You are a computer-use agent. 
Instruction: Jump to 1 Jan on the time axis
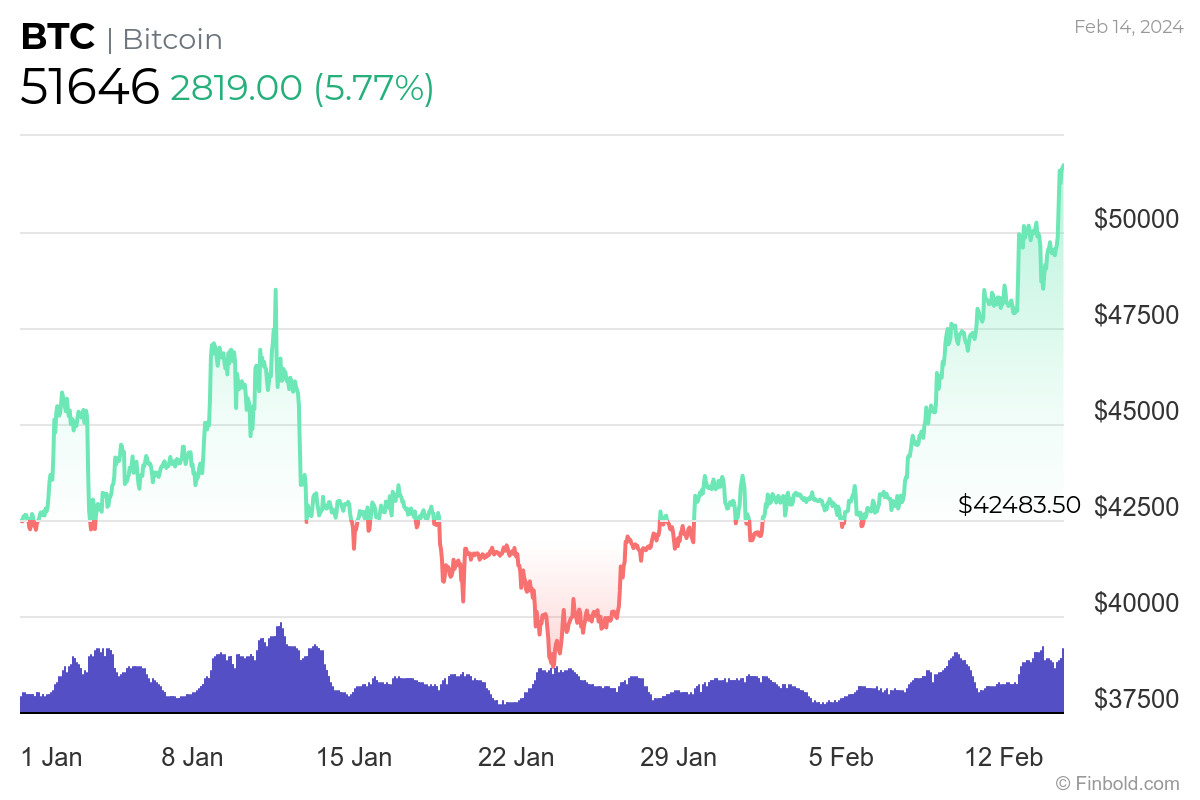51,757
